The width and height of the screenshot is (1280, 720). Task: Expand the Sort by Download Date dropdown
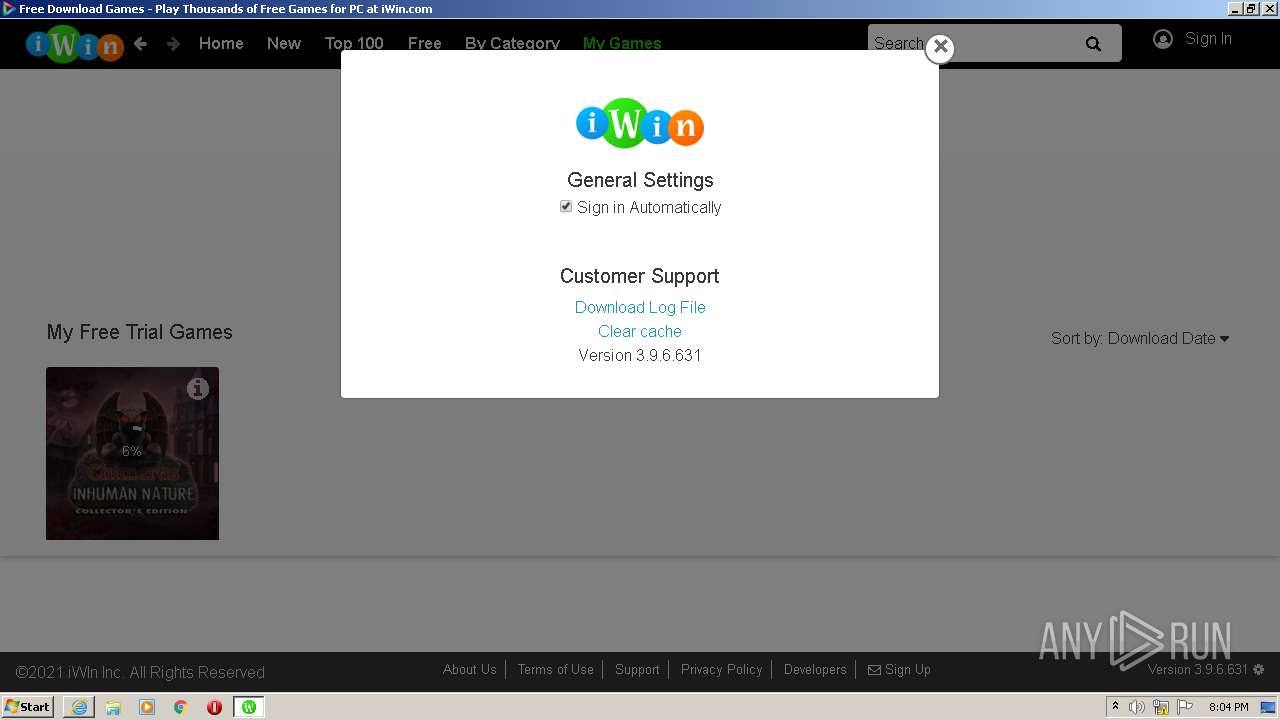[x=1140, y=338]
